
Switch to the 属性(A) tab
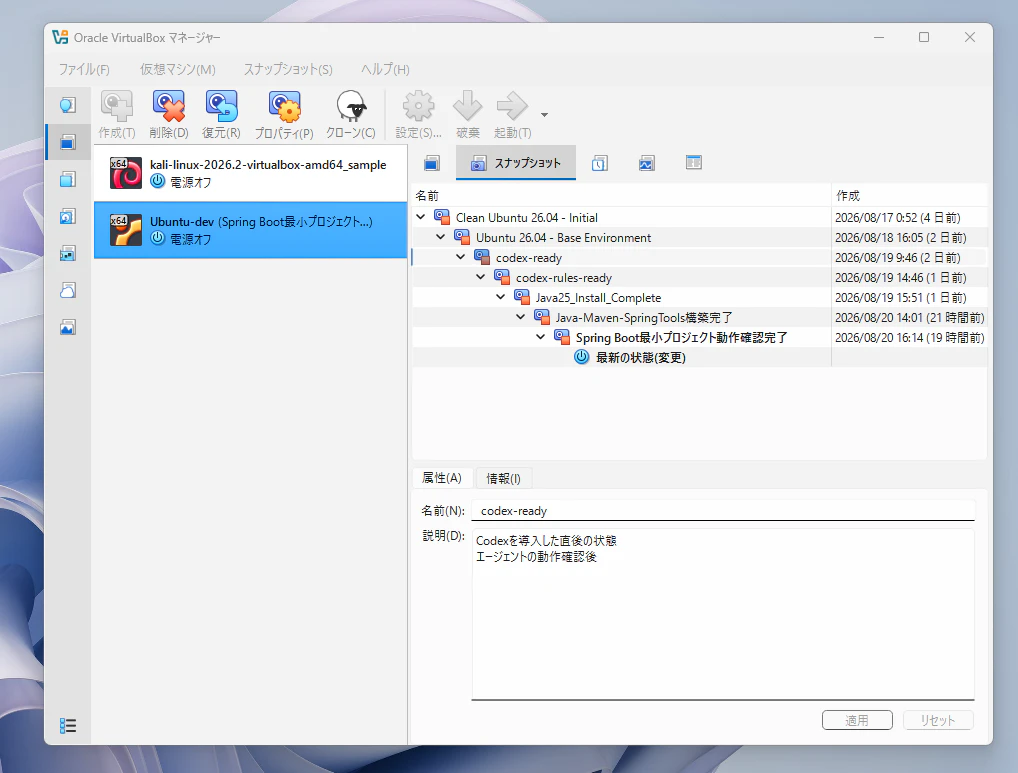[x=442, y=478]
